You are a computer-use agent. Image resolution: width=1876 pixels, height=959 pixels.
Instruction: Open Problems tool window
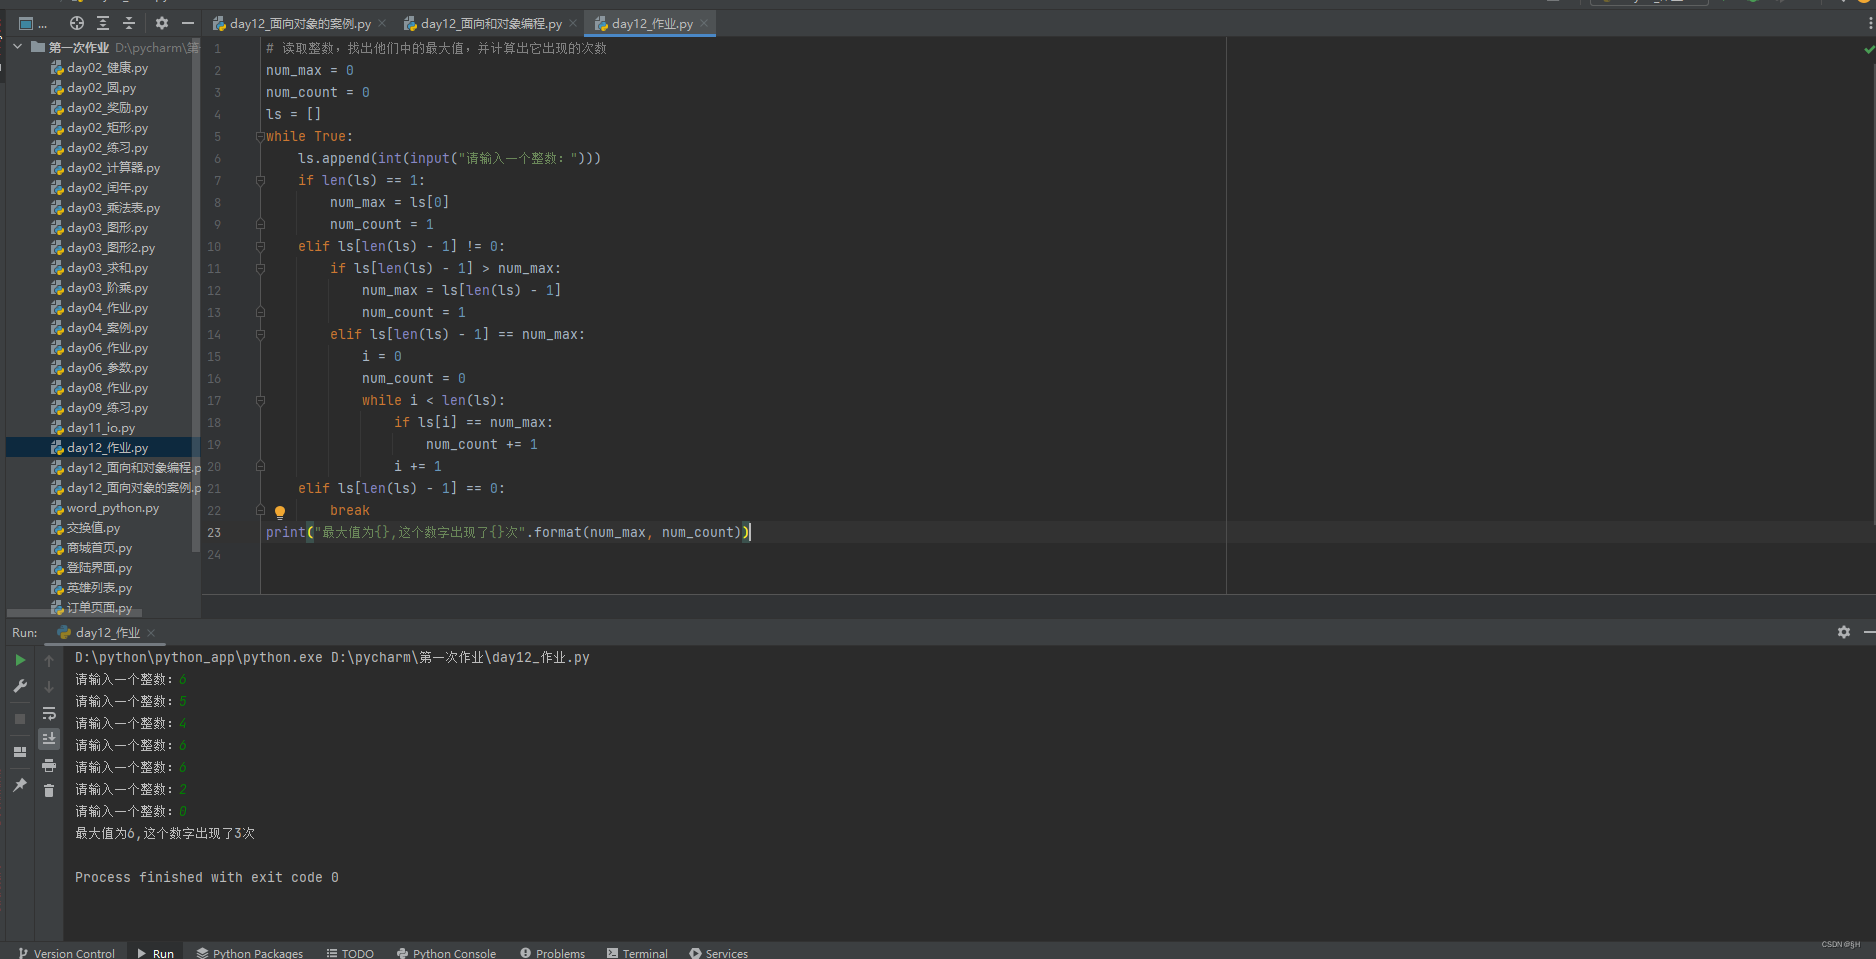point(552,953)
